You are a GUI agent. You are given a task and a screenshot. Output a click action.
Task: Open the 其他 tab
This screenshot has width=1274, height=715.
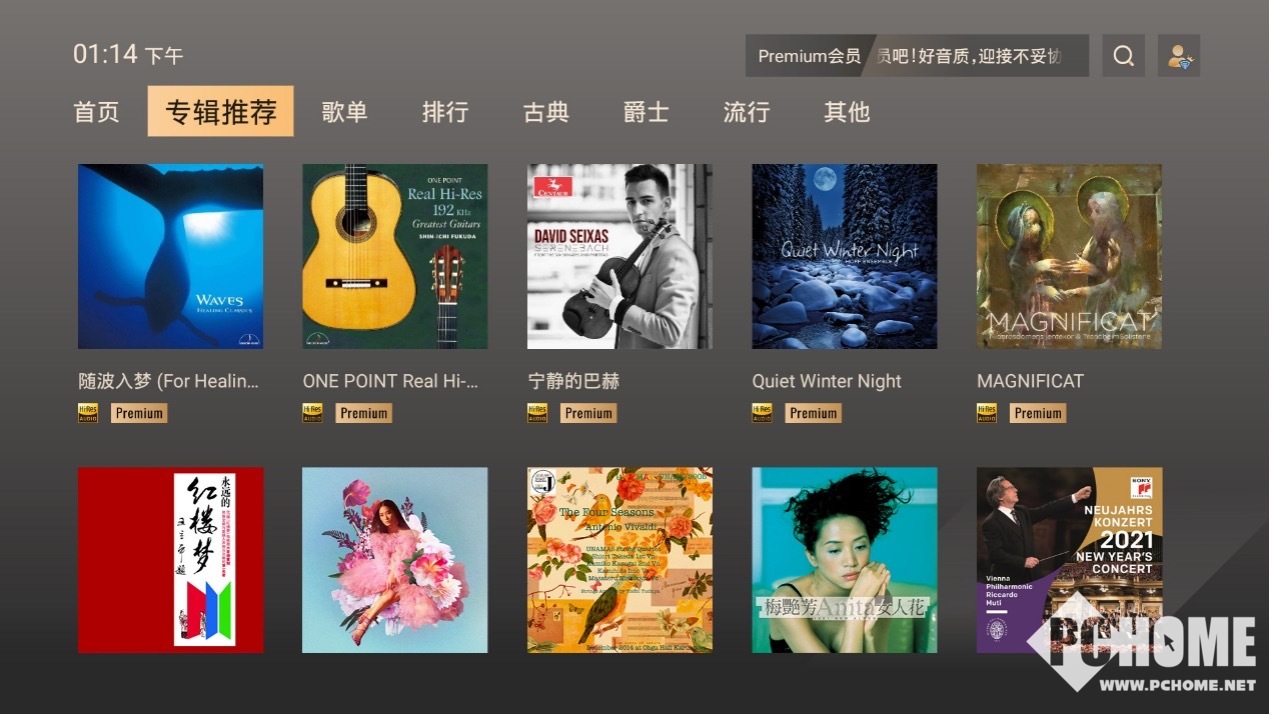point(847,112)
